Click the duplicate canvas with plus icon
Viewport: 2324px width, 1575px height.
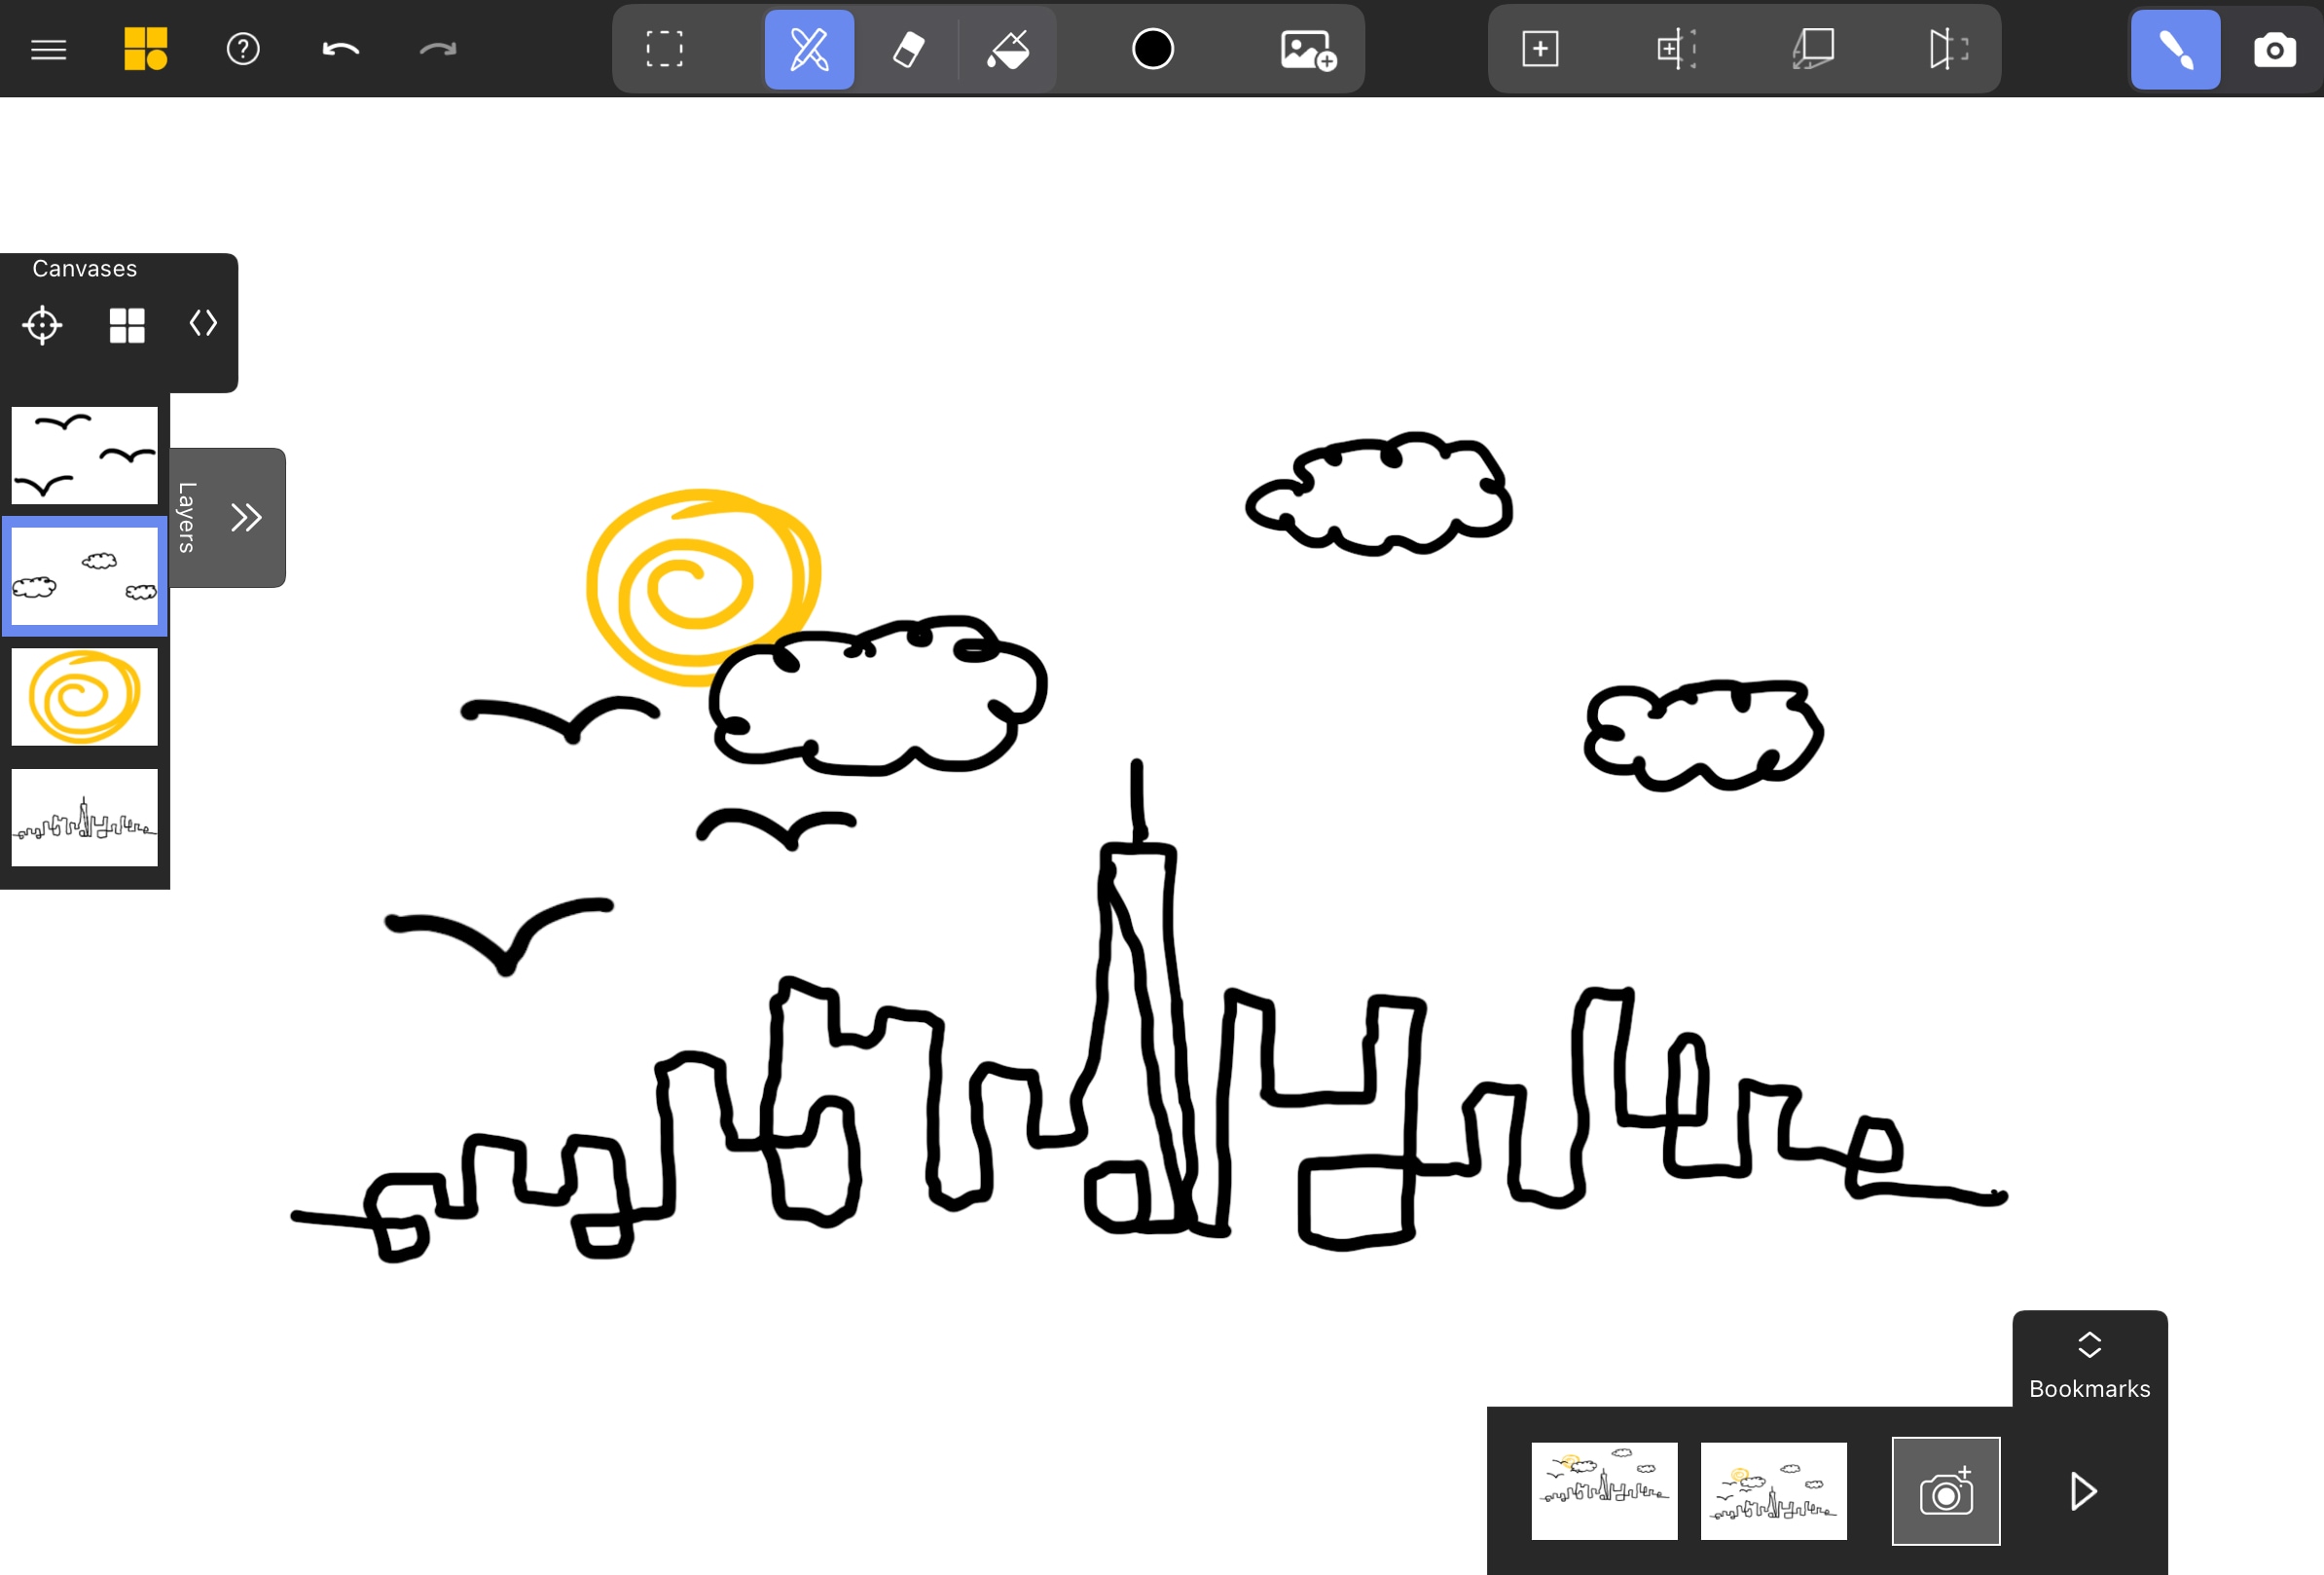[1676, 49]
